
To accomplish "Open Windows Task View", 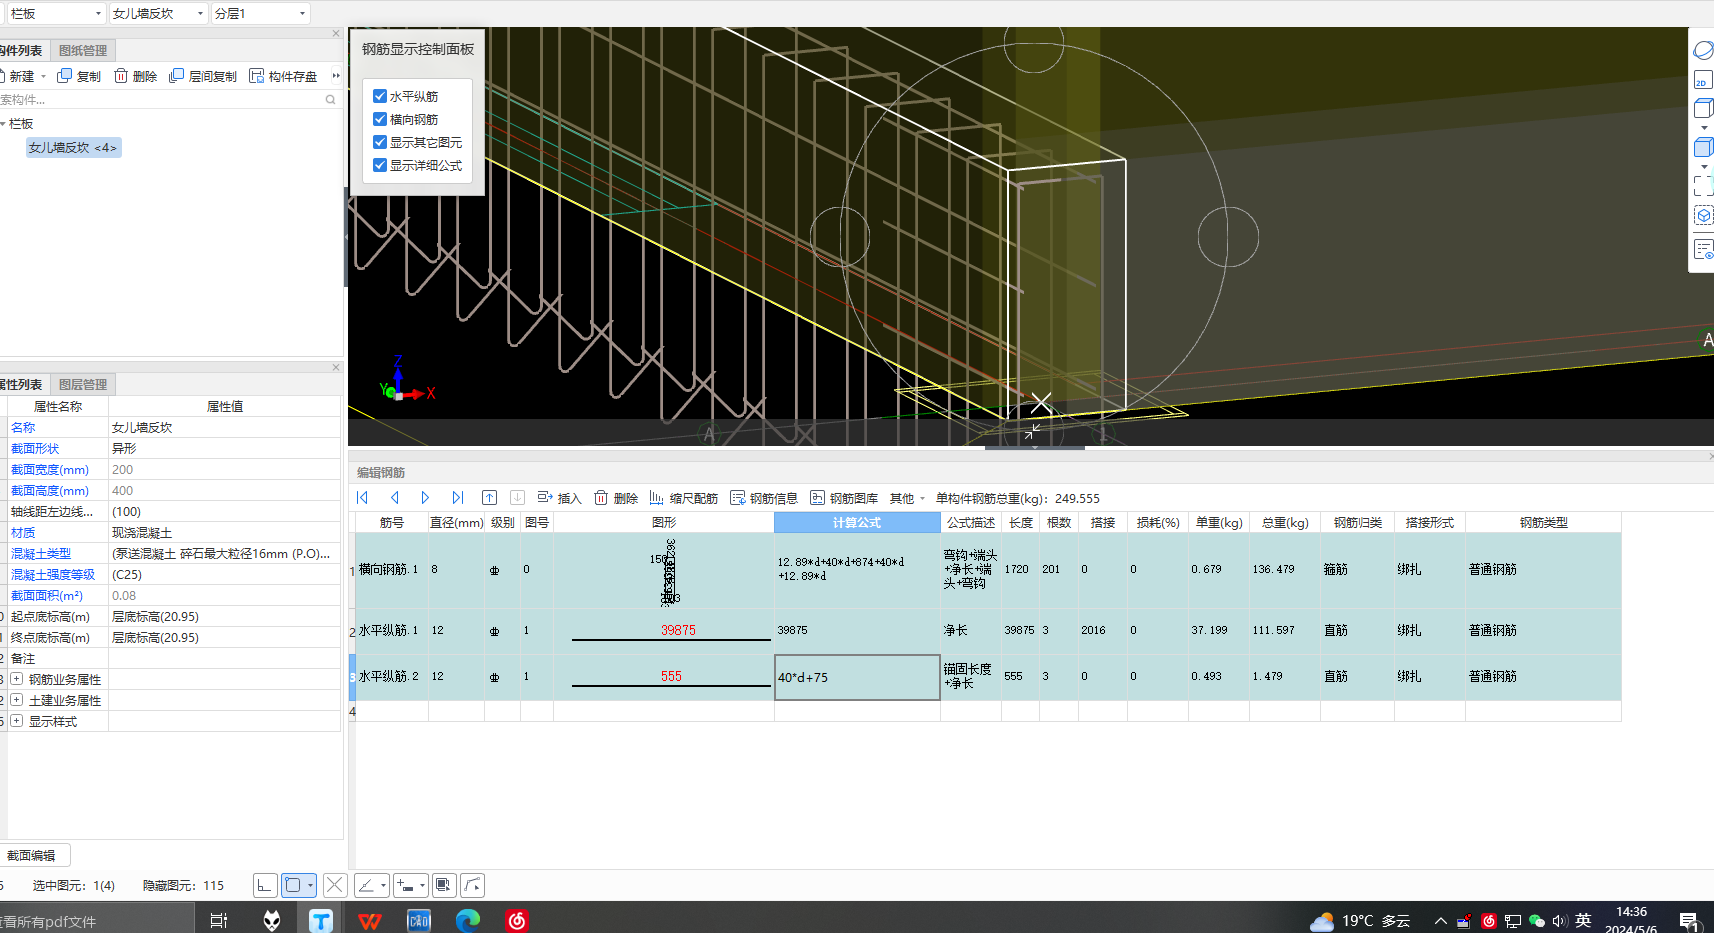I will pyautogui.click(x=219, y=920).
